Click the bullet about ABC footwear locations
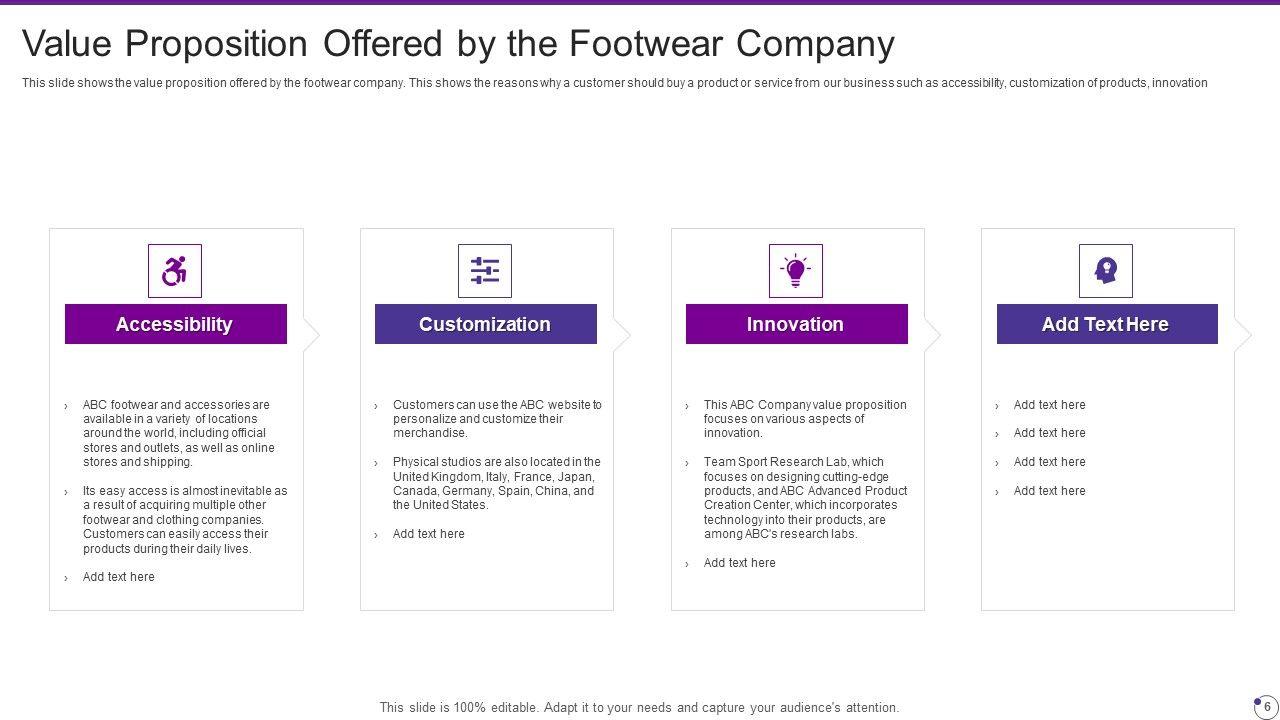Image resolution: width=1280 pixels, height=720 pixels. click(x=178, y=433)
